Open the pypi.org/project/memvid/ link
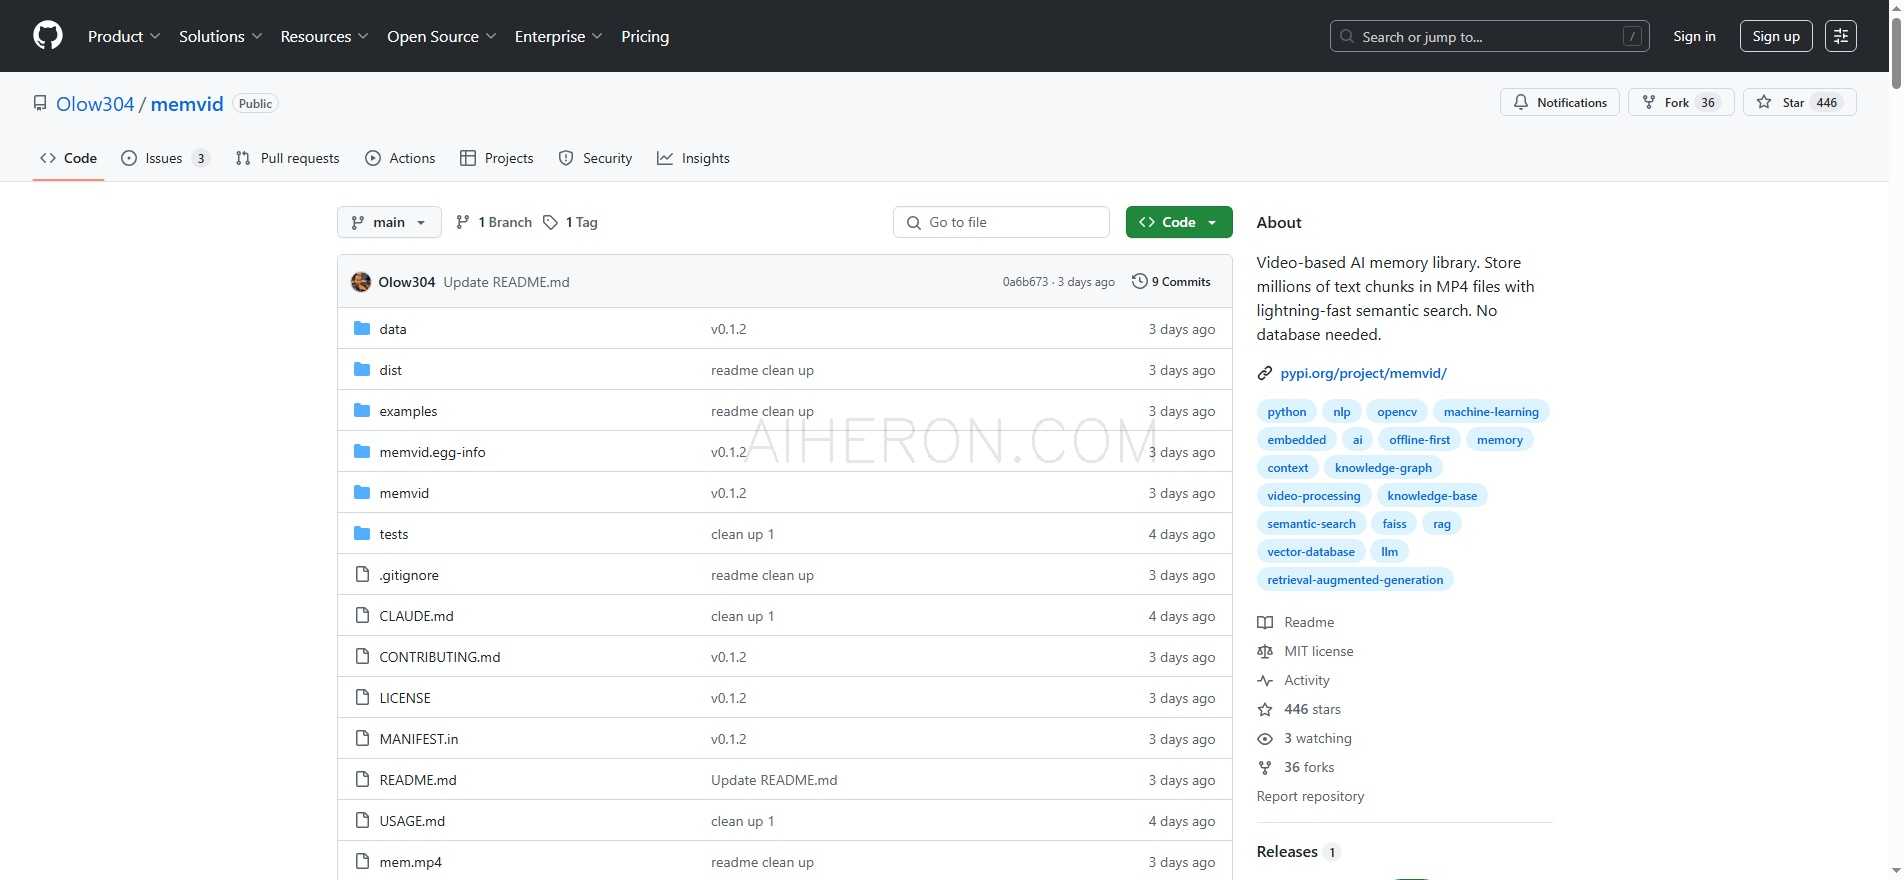The width and height of the screenshot is (1904, 880). pos(1363,373)
